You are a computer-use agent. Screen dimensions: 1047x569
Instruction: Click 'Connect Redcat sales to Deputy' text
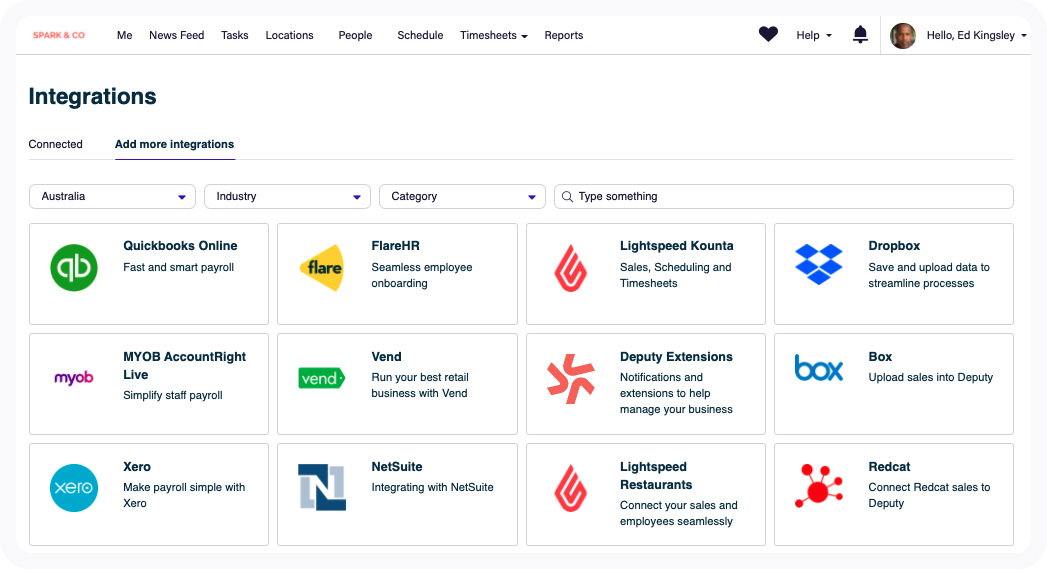click(929, 496)
